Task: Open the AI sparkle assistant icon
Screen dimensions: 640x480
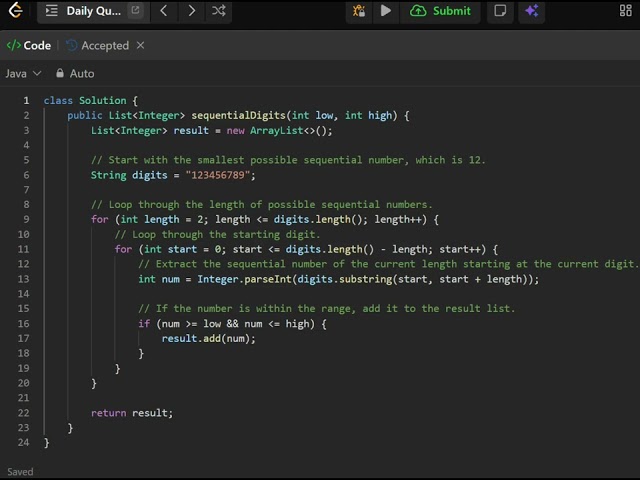Action: click(x=532, y=11)
